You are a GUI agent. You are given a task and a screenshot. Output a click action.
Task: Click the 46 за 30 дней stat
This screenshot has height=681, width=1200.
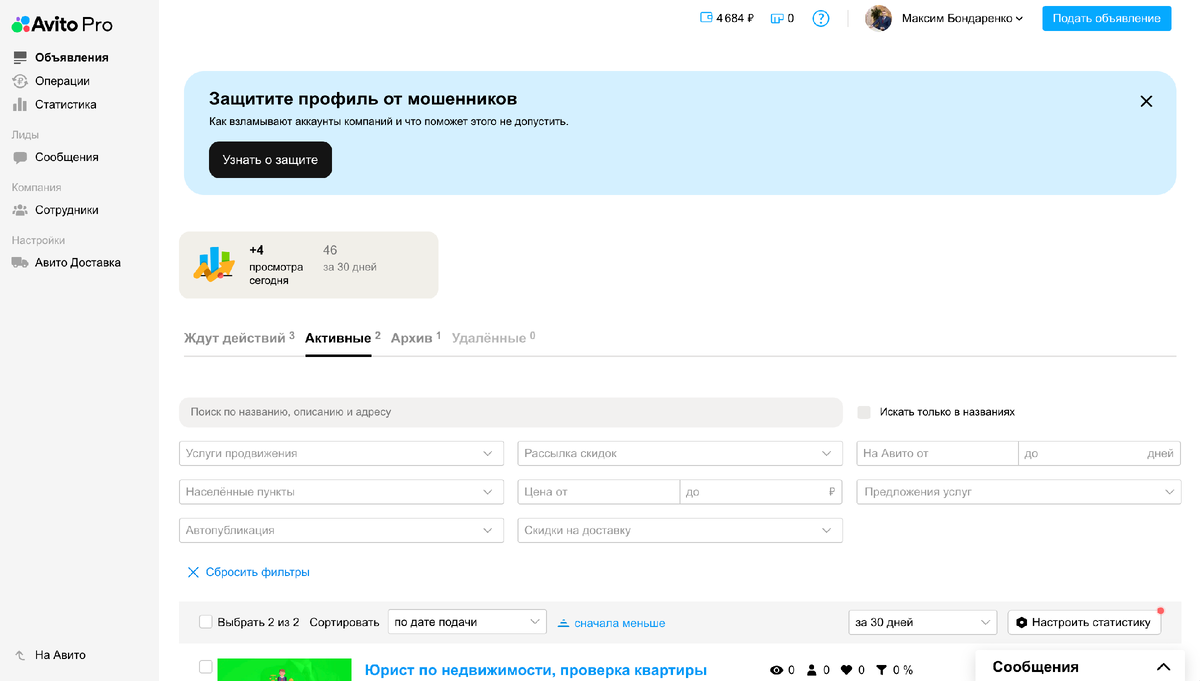(x=350, y=258)
